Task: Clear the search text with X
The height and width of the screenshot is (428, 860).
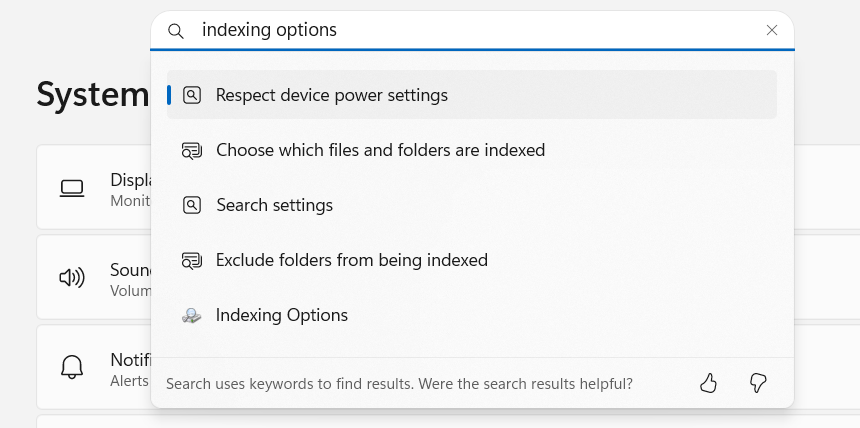Action: (772, 30)
